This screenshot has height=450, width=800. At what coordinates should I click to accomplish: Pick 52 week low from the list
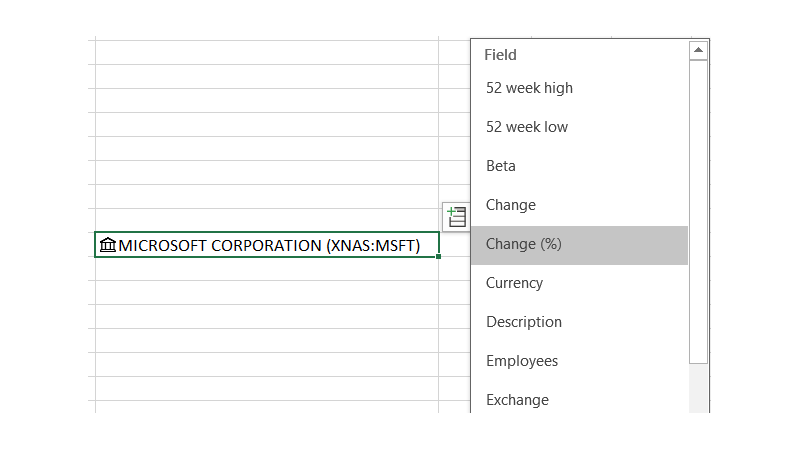coord(527,127)
